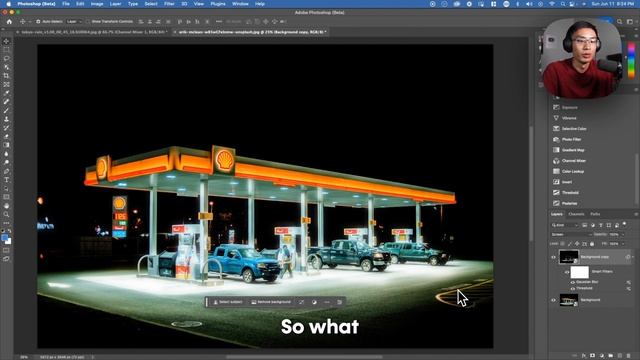Open Move tool preset picker arrow
Image resolution: width=640 pixels, height=360 pixels.
click(x=30, y=21)
